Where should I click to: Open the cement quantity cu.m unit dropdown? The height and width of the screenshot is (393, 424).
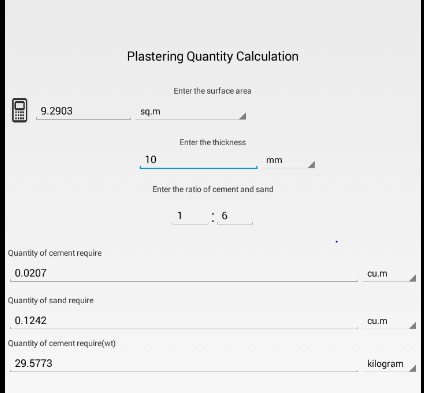pyautogui.click(x=389, y=274)
